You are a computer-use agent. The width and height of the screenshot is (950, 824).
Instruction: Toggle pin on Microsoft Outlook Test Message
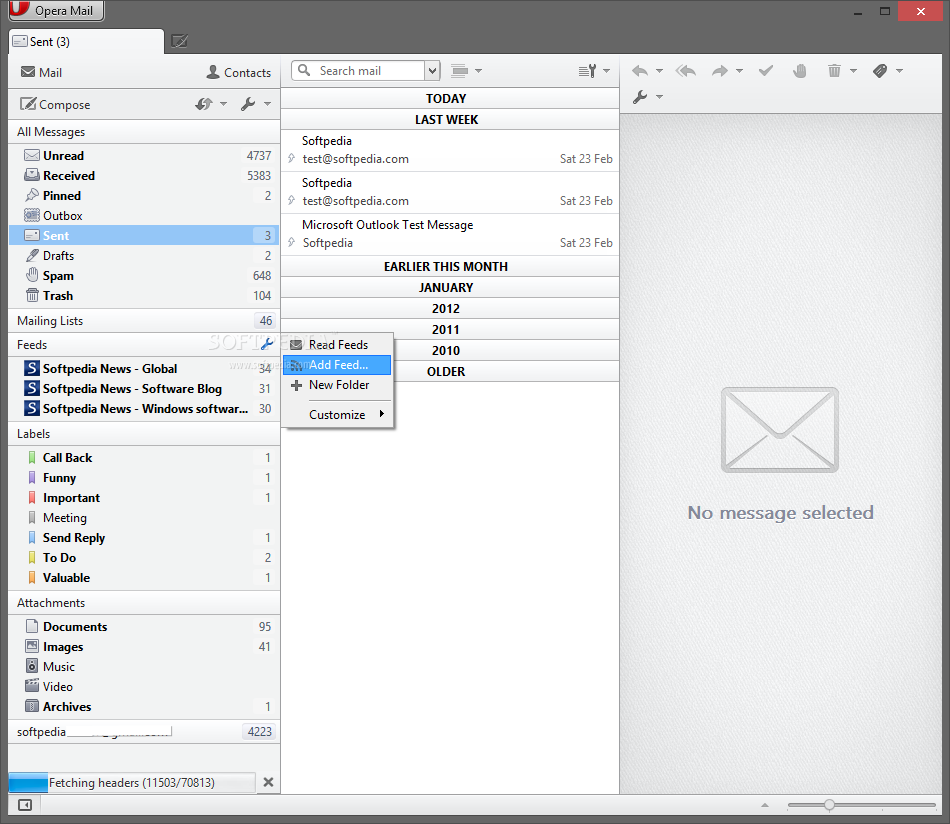point(291,242)
